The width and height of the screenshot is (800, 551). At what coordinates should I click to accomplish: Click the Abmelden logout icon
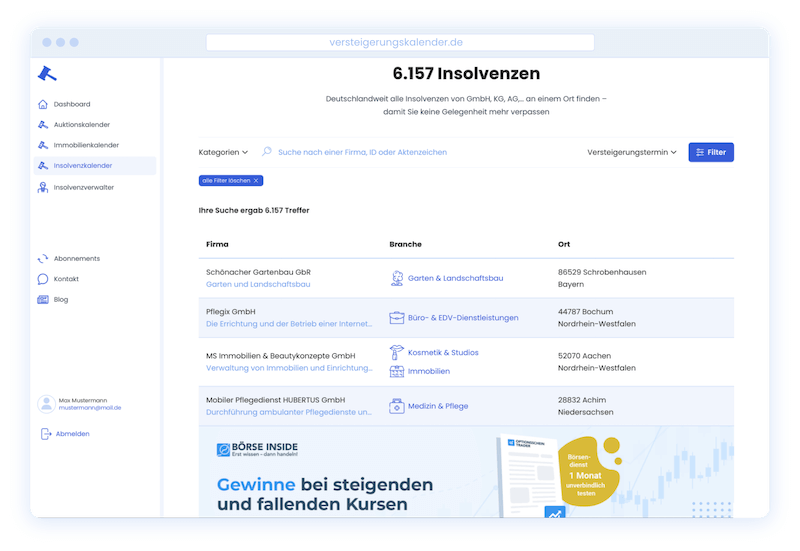45,434
